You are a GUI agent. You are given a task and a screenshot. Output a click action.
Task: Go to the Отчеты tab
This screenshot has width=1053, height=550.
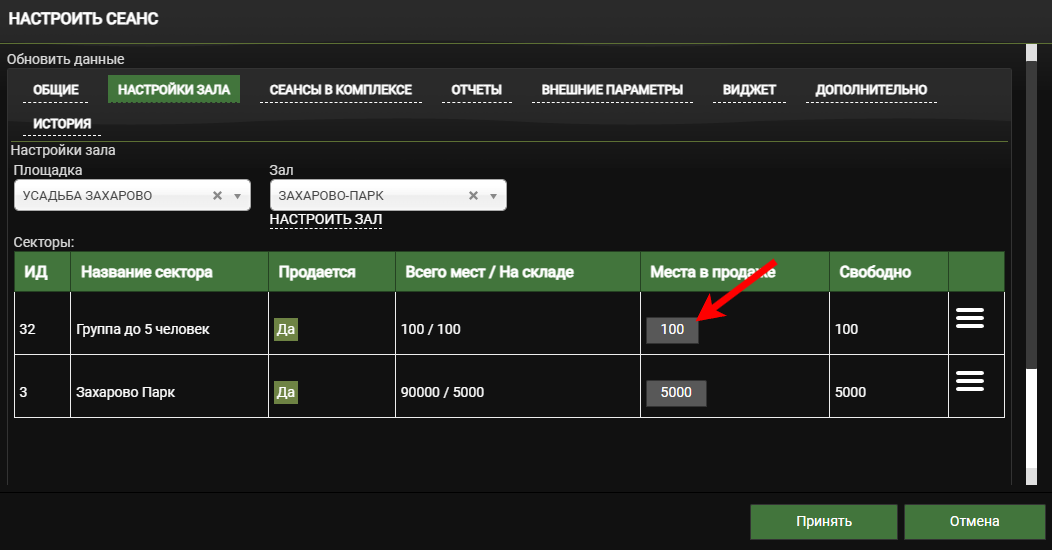[x=476, y=90]
